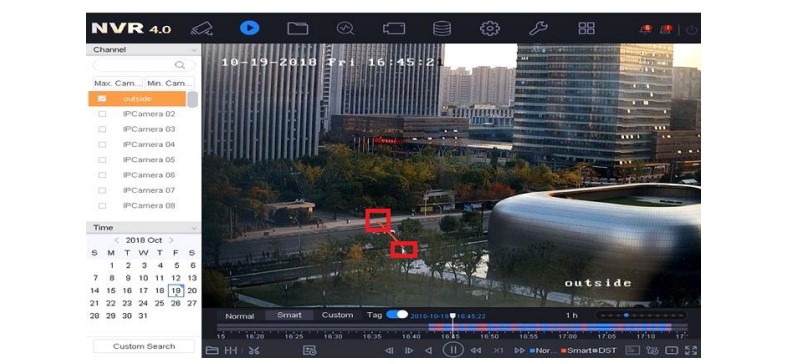811x364 pixels.
Task: Click the magnifier in channel search box
Action: coord(179,65)
